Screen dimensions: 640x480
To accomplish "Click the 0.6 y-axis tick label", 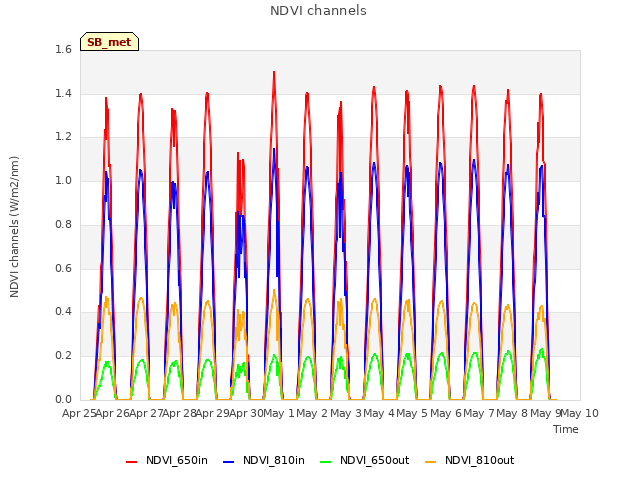I will click(63, 268).
